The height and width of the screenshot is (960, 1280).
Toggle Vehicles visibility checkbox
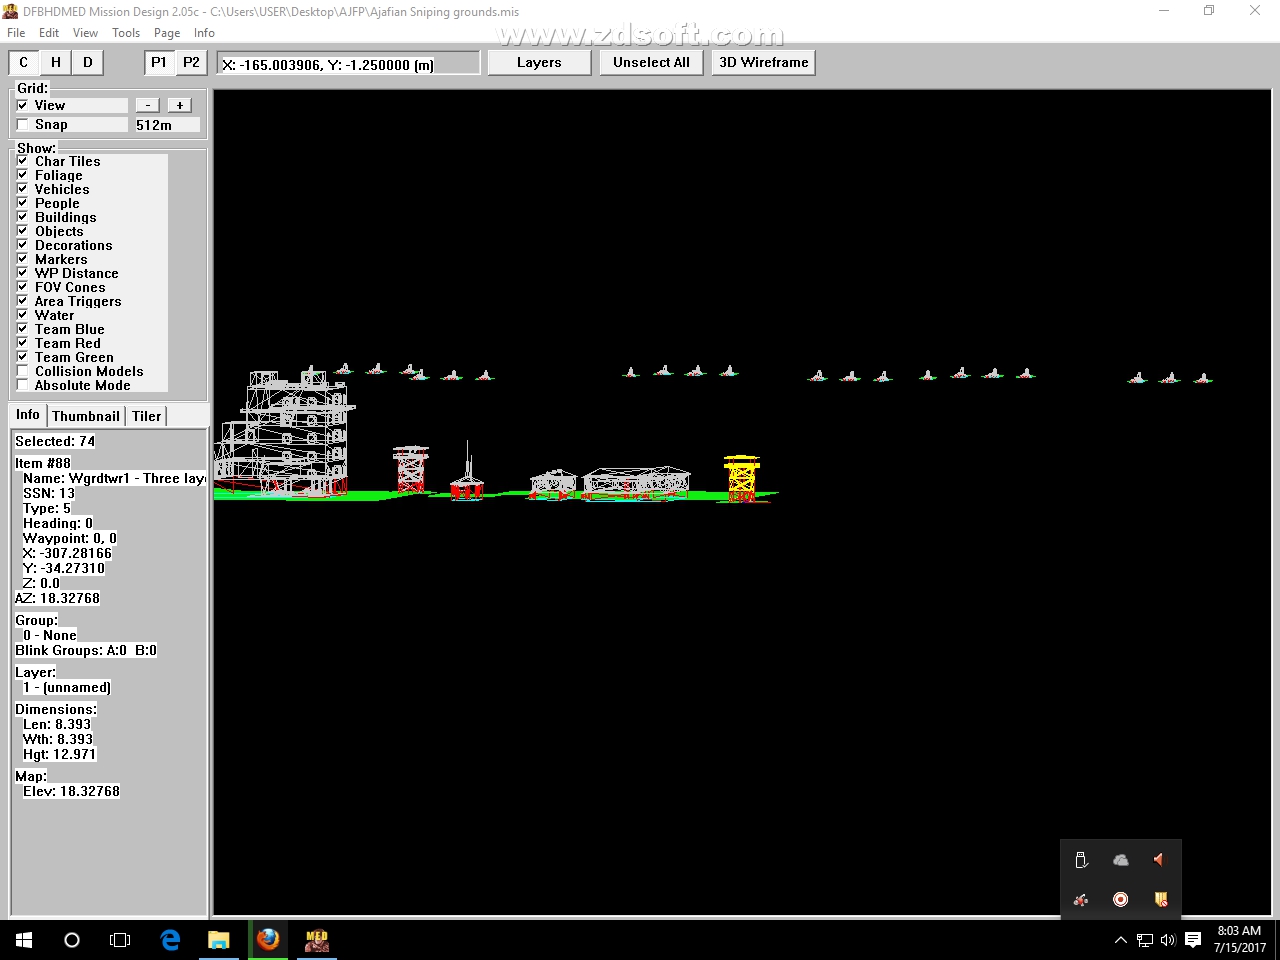click(x=23, y=189)
